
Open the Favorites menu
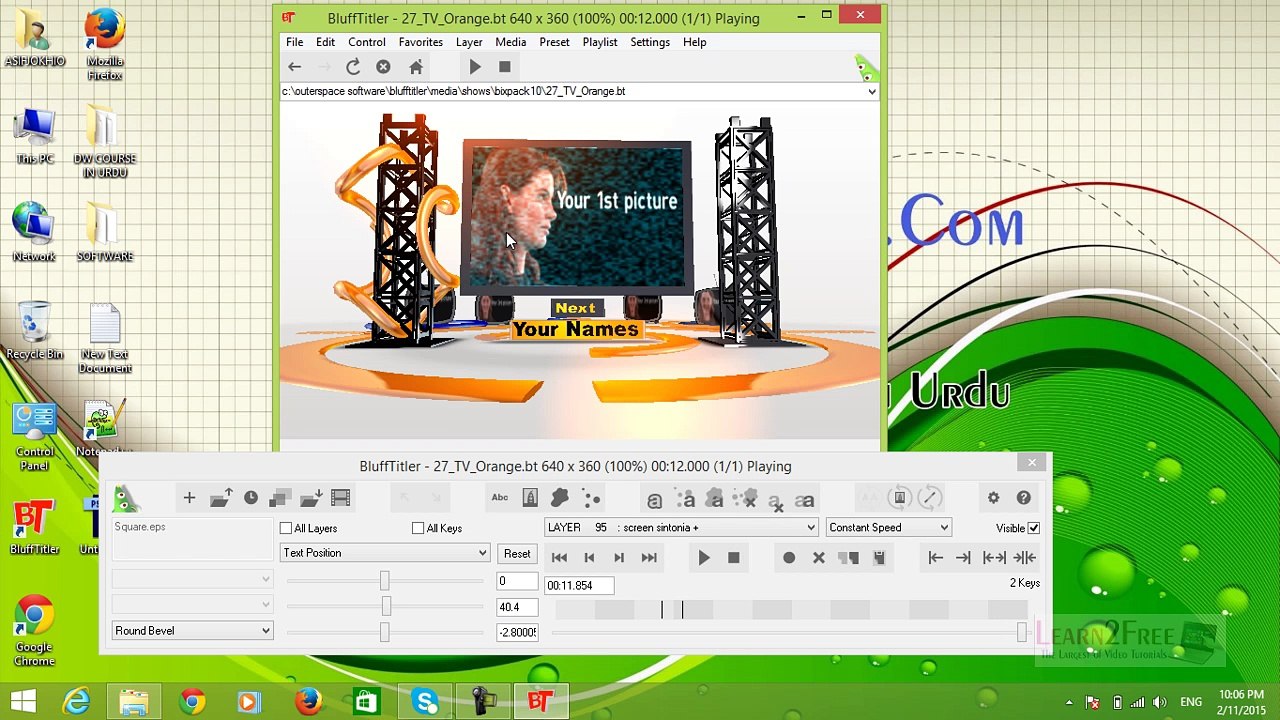pyautogui.click(x=421, y=42)
